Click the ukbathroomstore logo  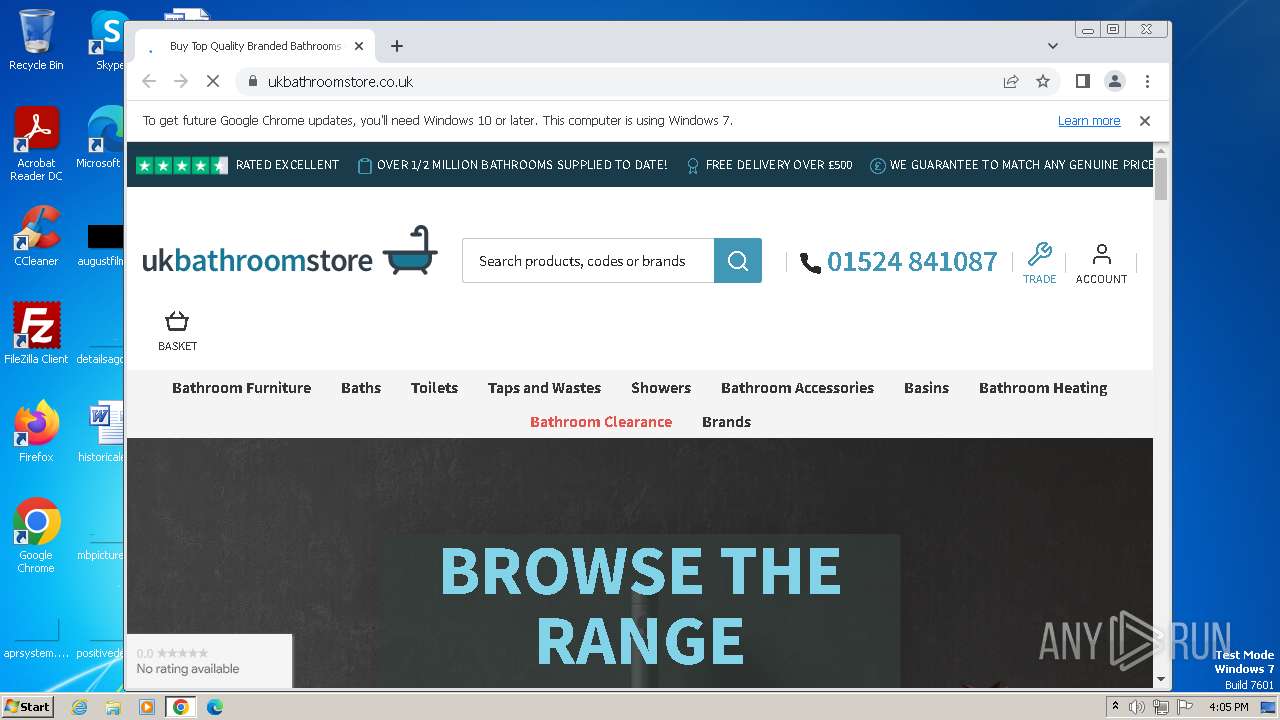coord(290,251)
